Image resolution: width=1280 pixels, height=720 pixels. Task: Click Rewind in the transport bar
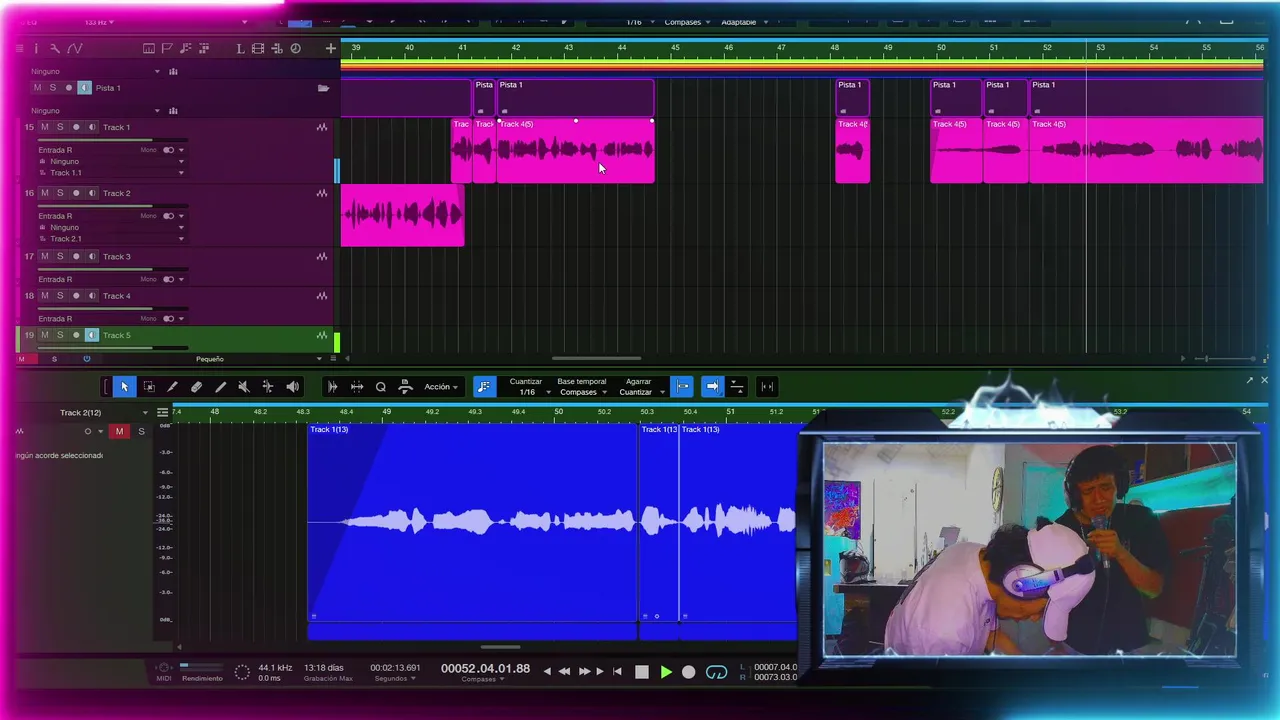pyautogui.click(x=564, y=672)
